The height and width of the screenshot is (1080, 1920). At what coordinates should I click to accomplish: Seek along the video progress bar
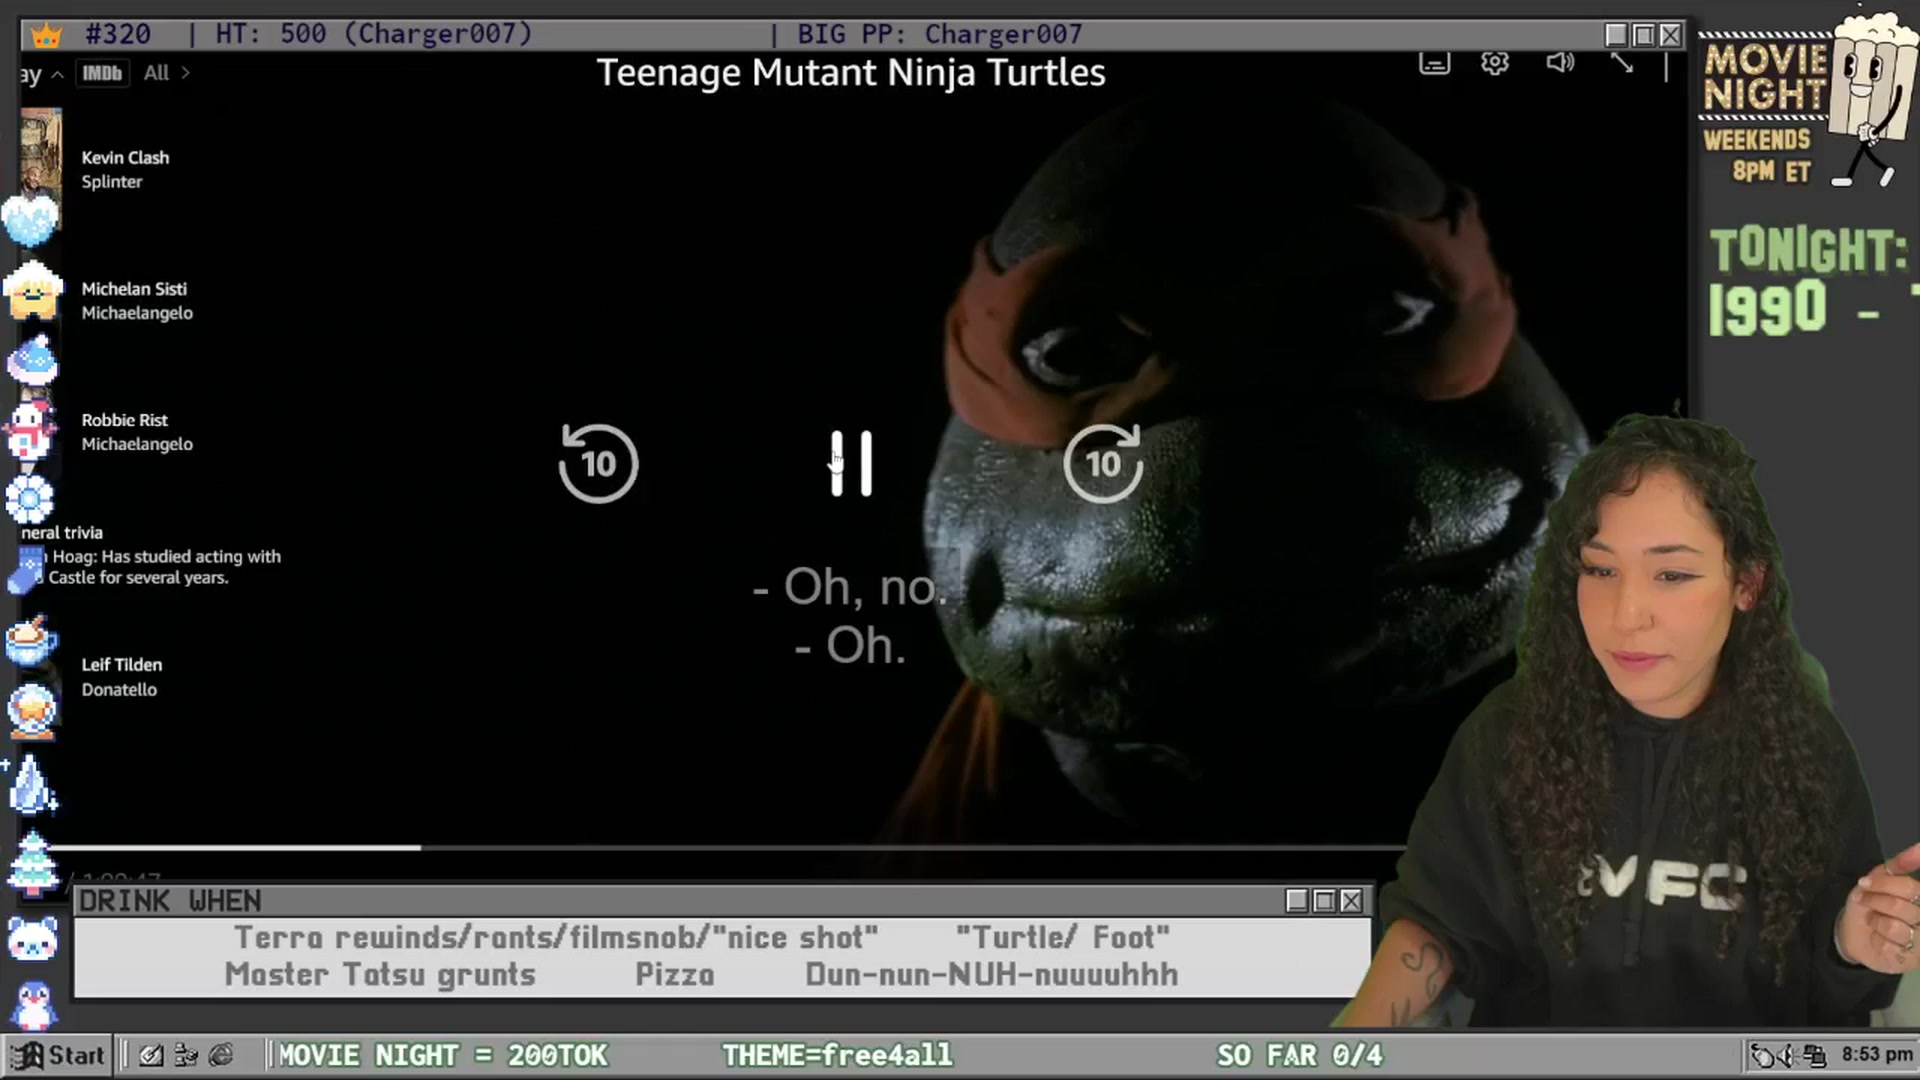727,847
